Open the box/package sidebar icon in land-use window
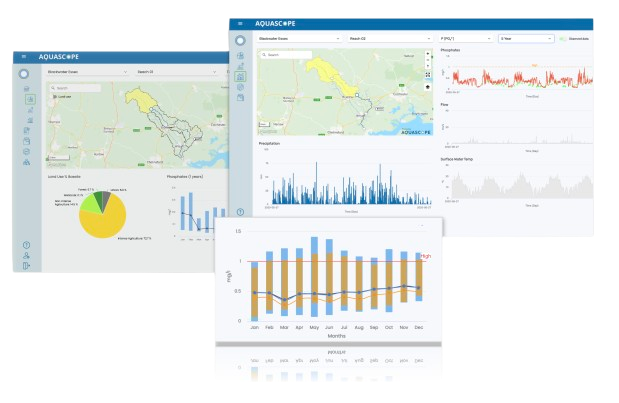This screenshot has width=619, height=403. (26, 141)
